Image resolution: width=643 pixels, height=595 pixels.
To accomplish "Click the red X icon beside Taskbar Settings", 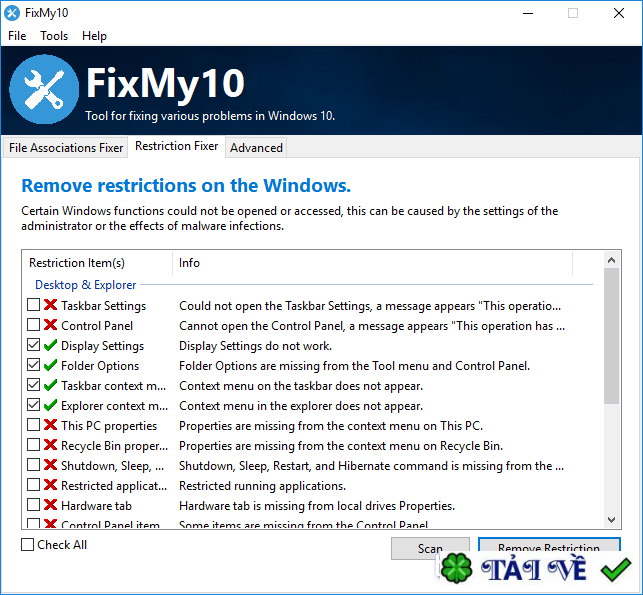I will click(x=50, y=305).
